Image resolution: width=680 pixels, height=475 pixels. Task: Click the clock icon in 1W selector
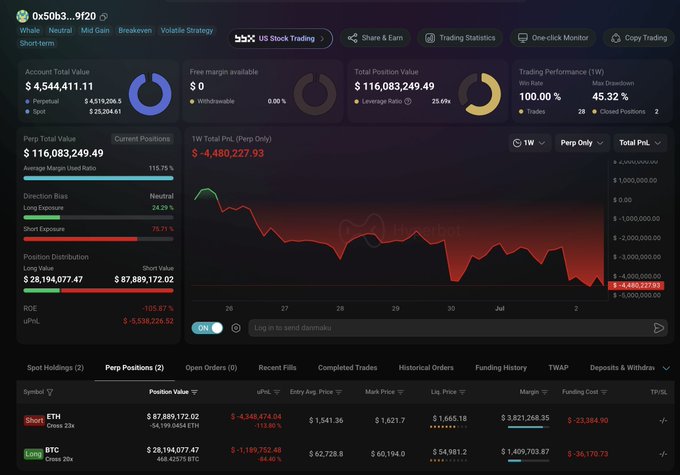point(517,143)
